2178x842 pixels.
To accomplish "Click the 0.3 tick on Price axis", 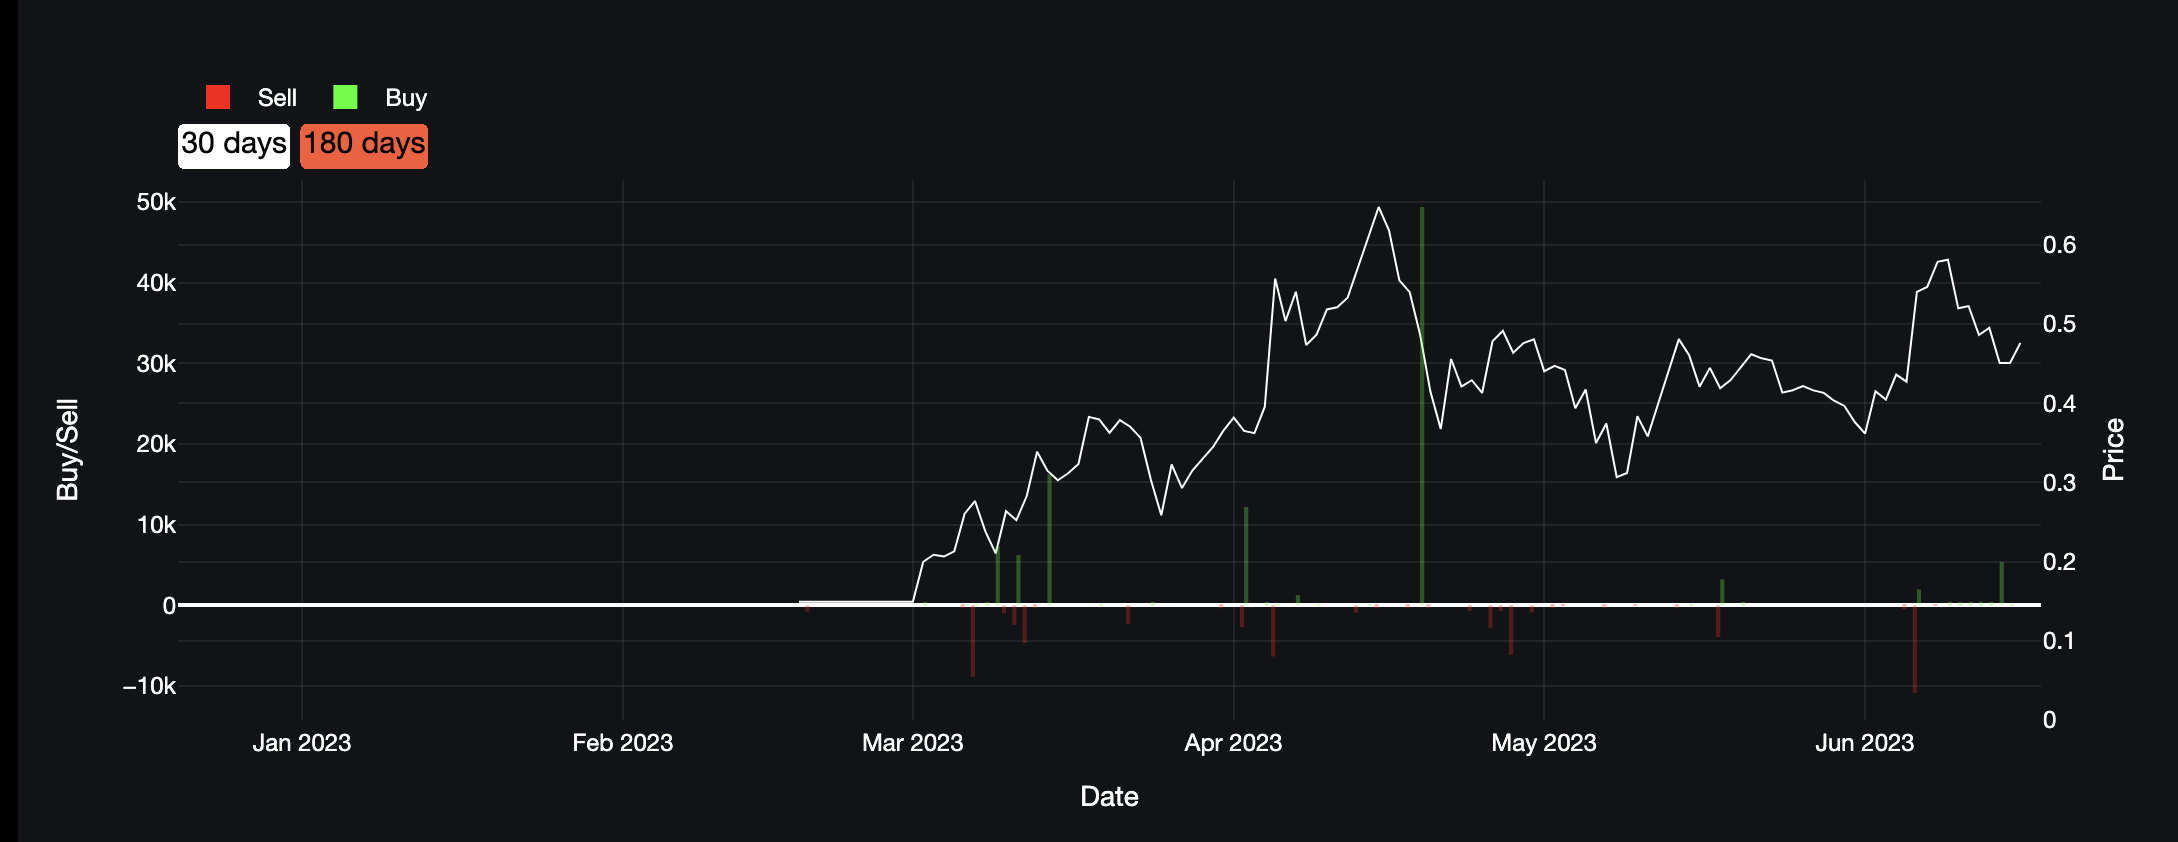I will (2060, 483).
